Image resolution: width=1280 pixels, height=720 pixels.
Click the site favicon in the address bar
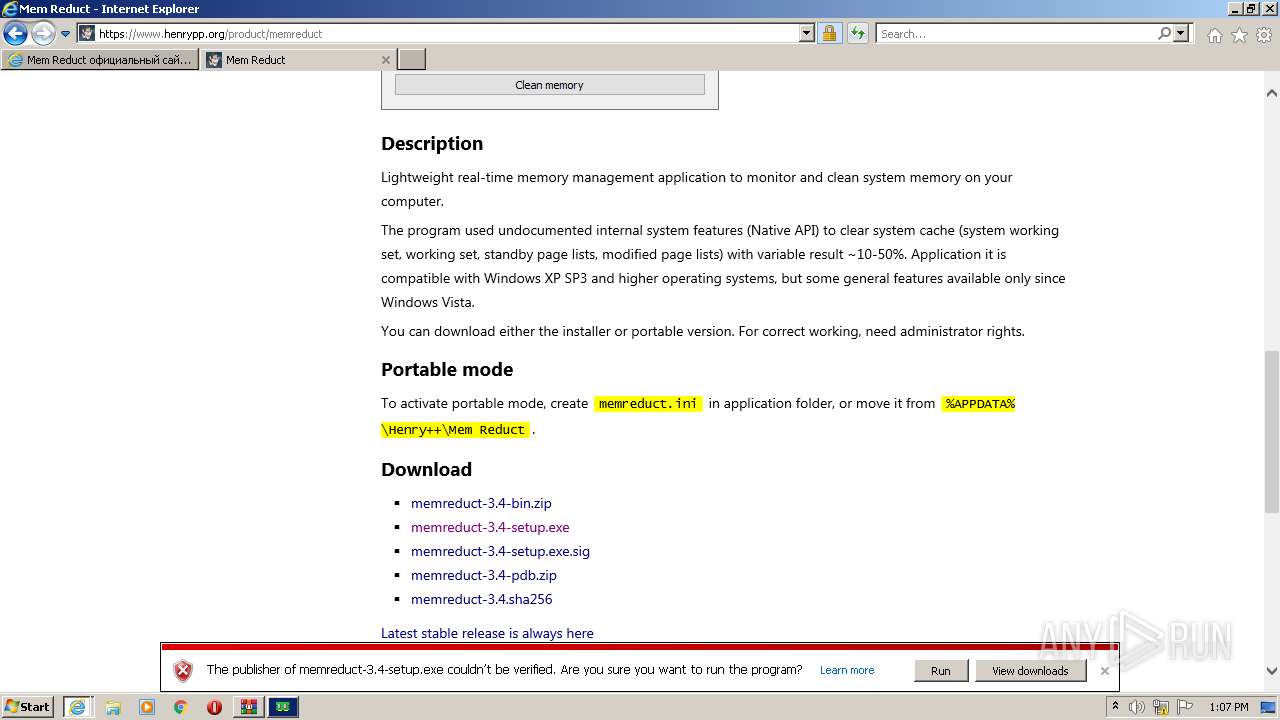click(87, 33)
